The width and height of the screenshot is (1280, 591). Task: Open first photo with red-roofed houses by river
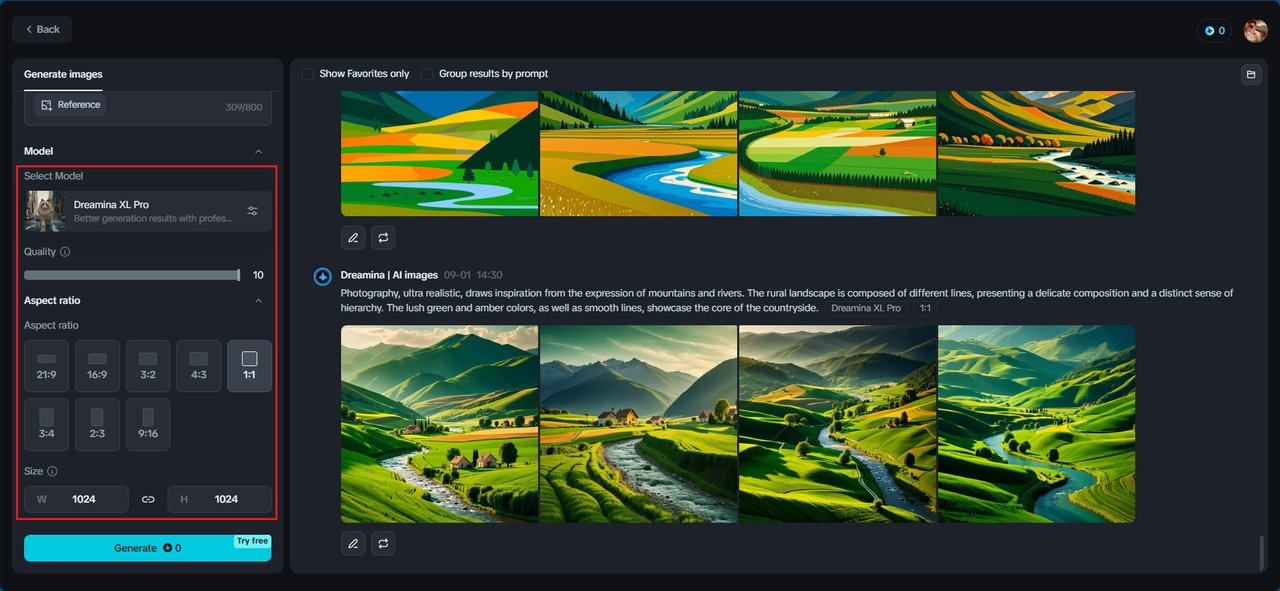click(440, 424)
